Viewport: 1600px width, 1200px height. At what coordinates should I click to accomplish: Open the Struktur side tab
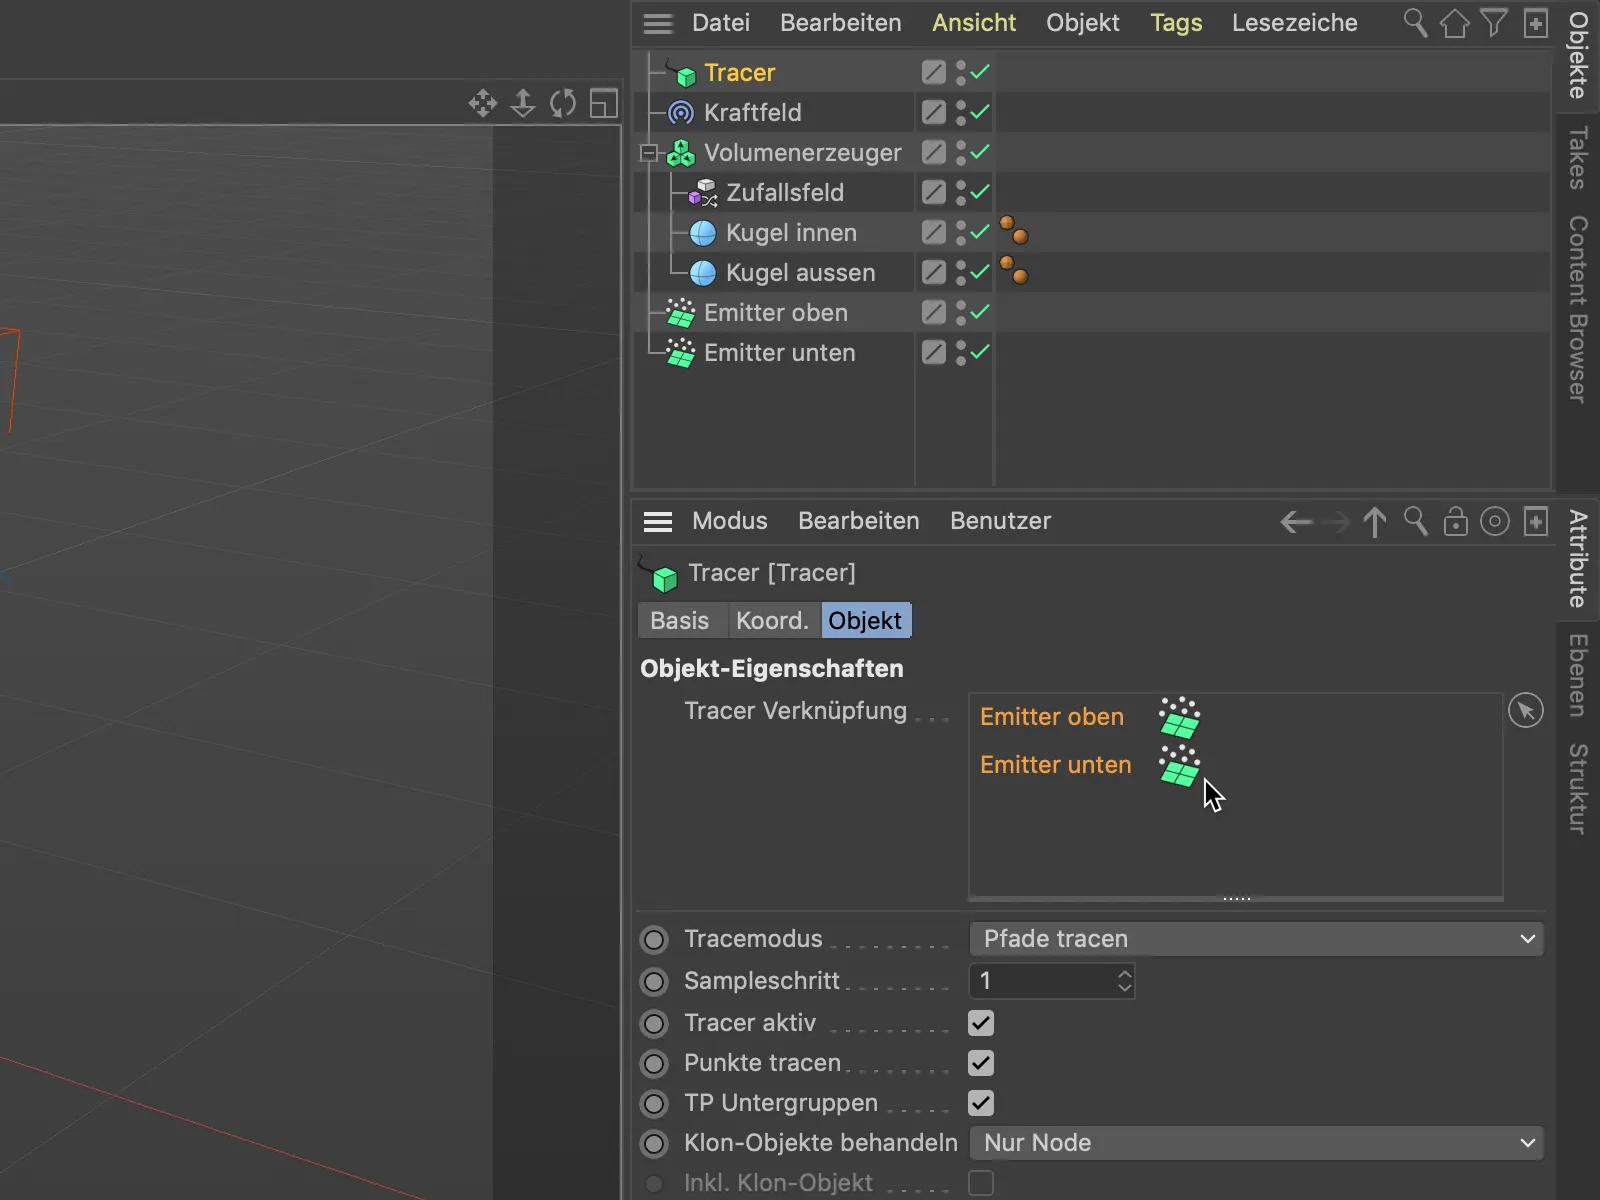coord(1578,789)
